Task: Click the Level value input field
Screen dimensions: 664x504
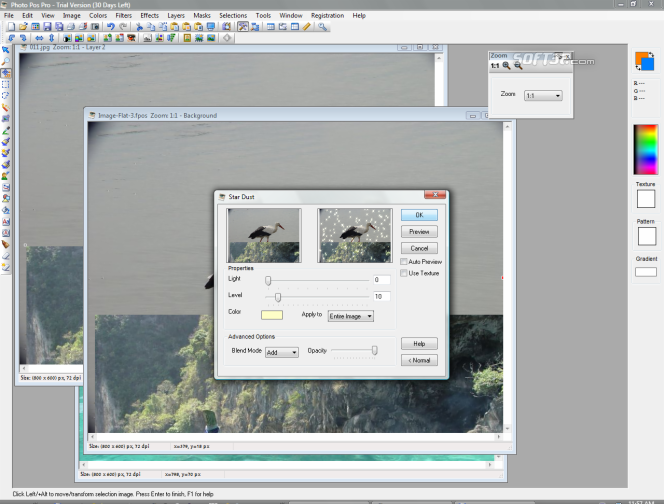Action: (382, 296)
